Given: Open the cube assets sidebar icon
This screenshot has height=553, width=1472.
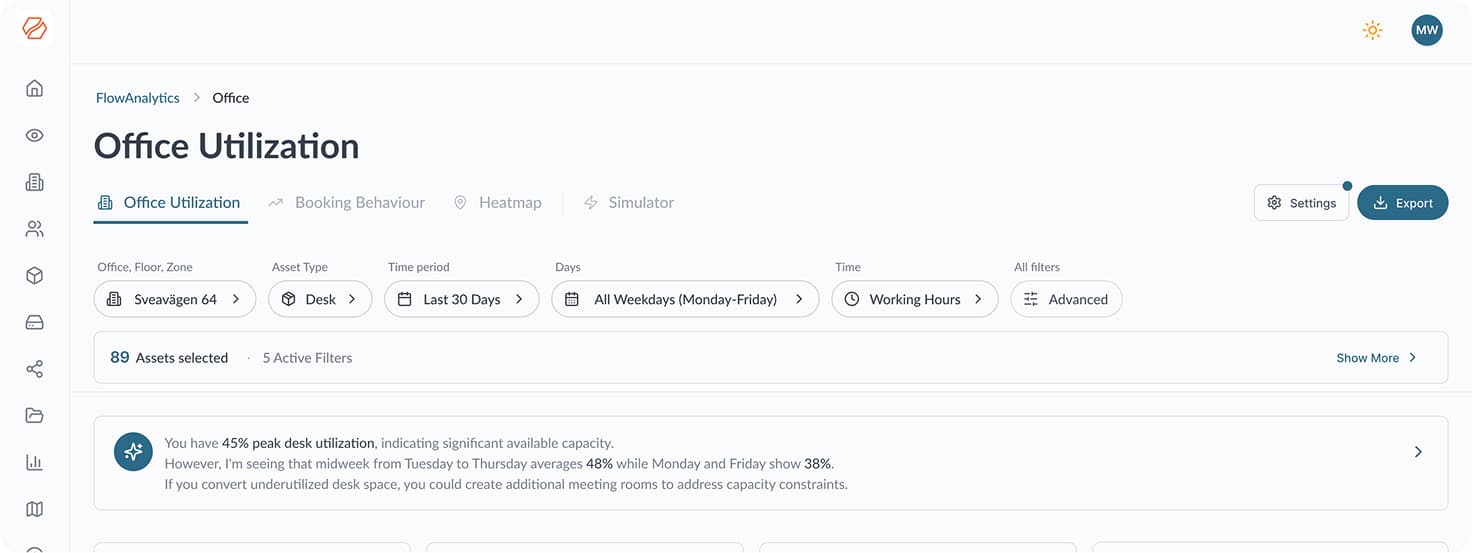Looking at the screenshot, I should [x=35, y=276].
